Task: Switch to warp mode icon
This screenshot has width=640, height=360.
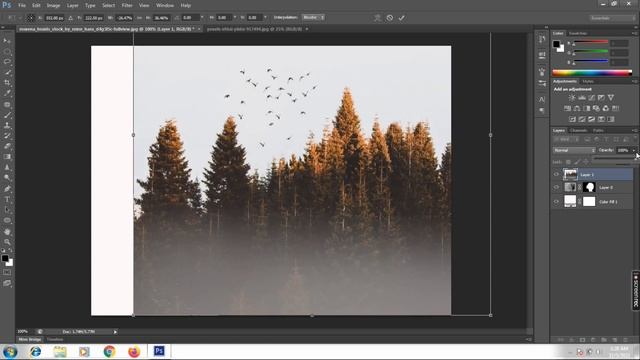Action: pos(378,18)
